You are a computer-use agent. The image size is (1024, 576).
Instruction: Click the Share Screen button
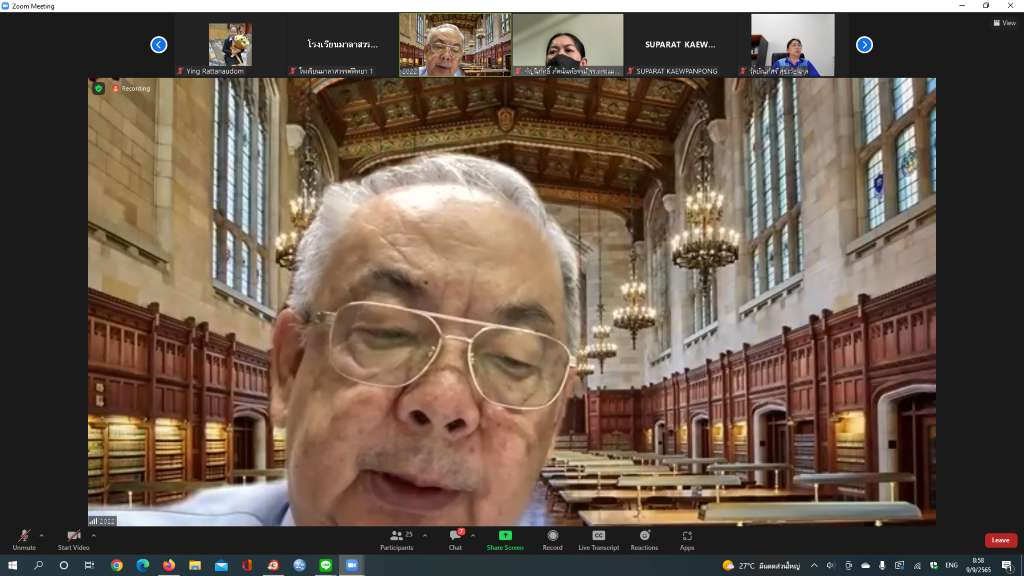(505, 540)
